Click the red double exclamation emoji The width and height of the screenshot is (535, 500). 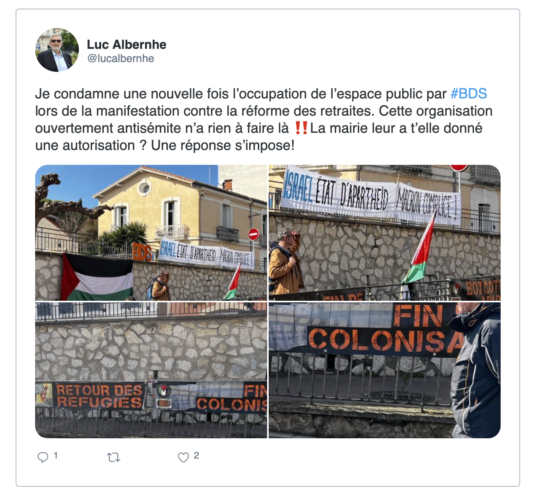click(301, 128)
